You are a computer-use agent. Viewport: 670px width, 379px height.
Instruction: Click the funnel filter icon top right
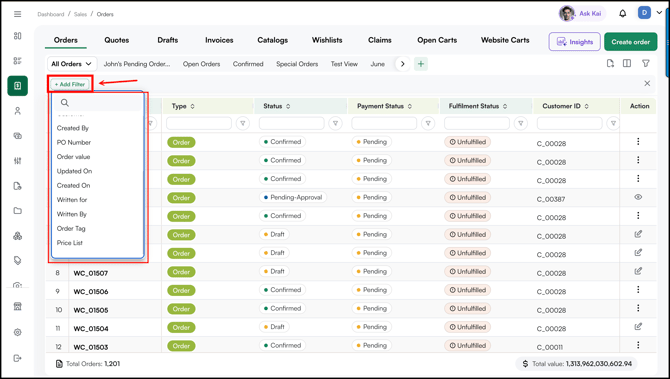coord(646,63)
